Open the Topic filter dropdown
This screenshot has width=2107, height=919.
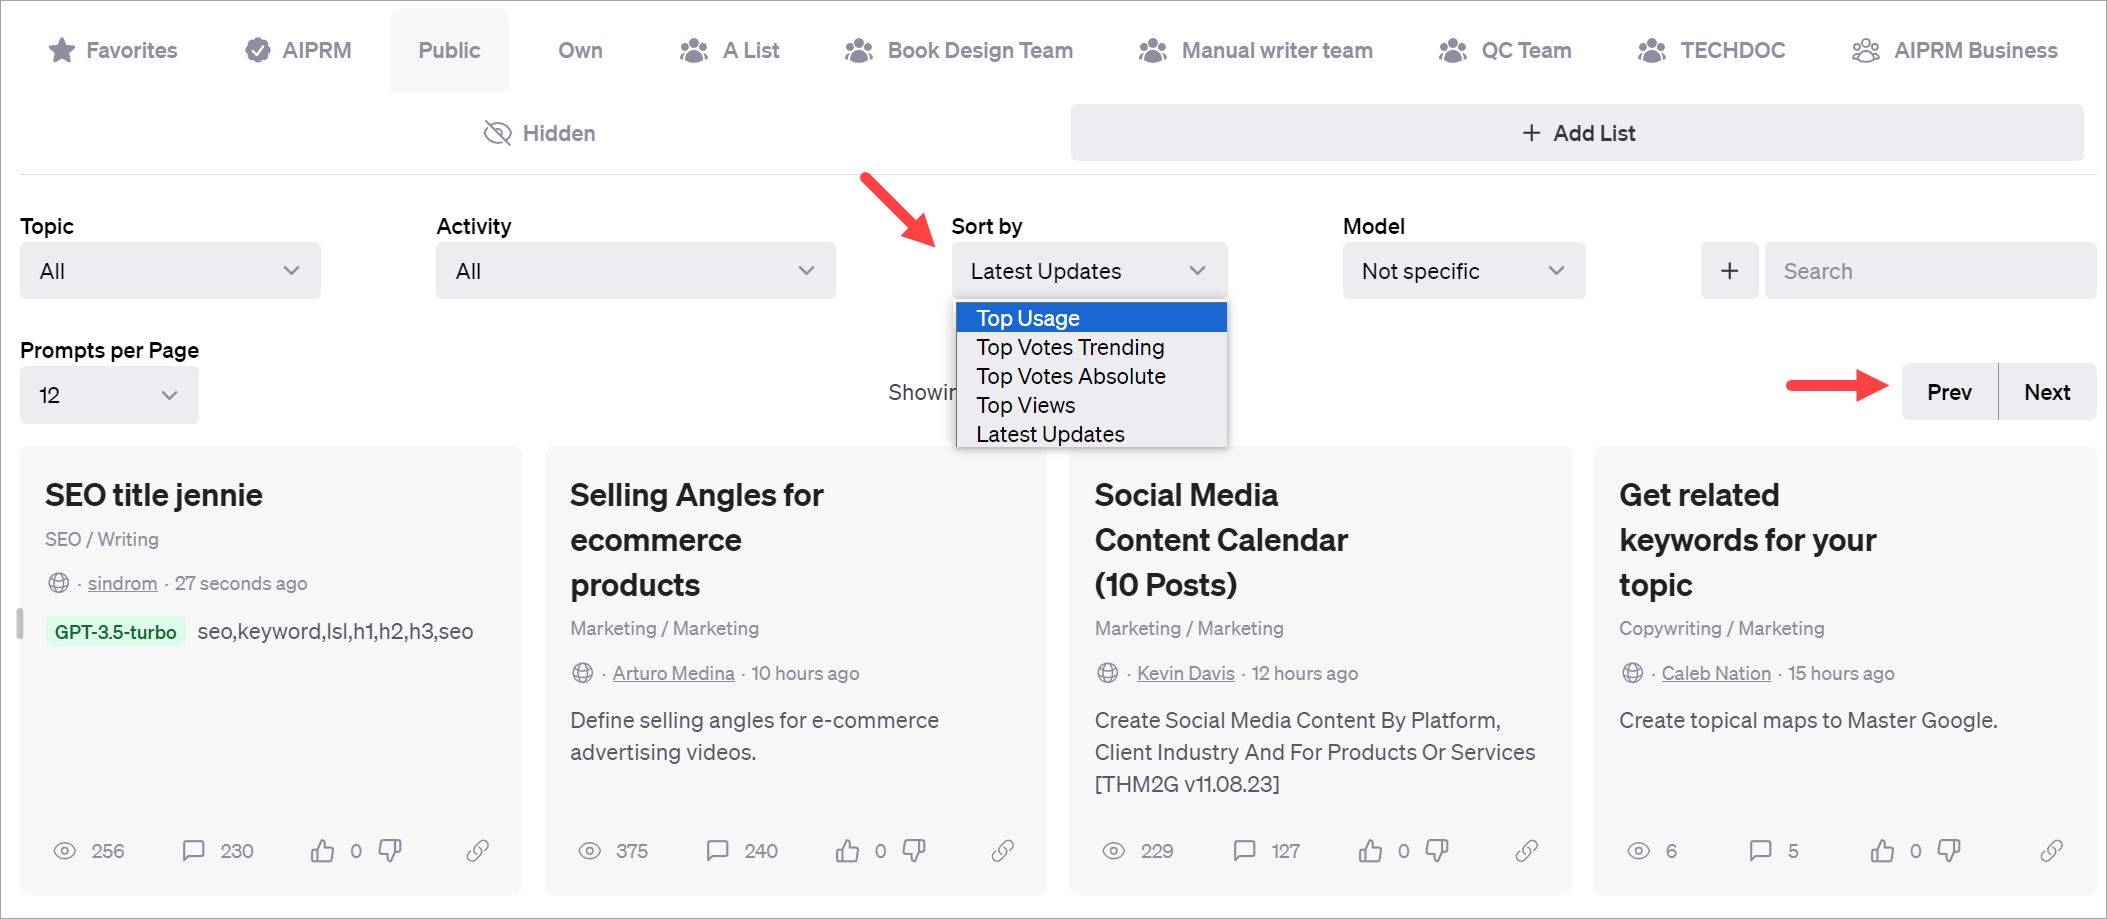pos(169,270)
